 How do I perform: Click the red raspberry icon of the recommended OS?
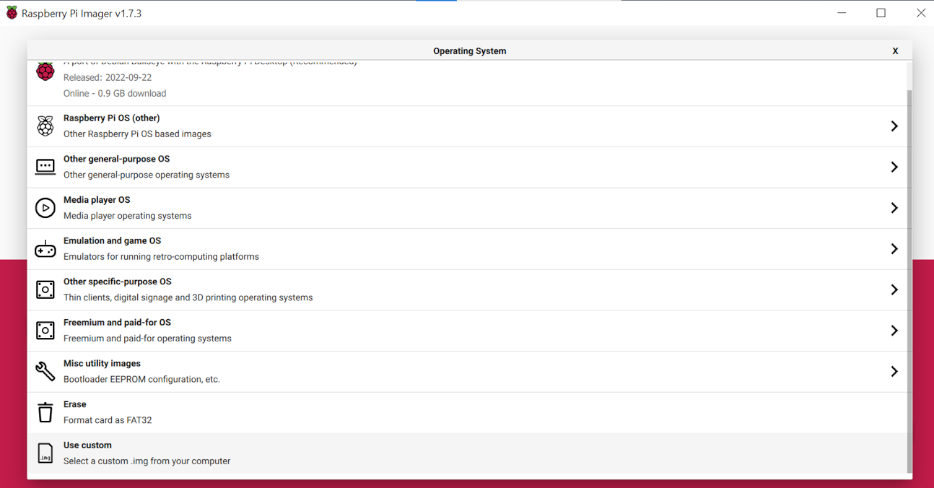pos(45,72)
